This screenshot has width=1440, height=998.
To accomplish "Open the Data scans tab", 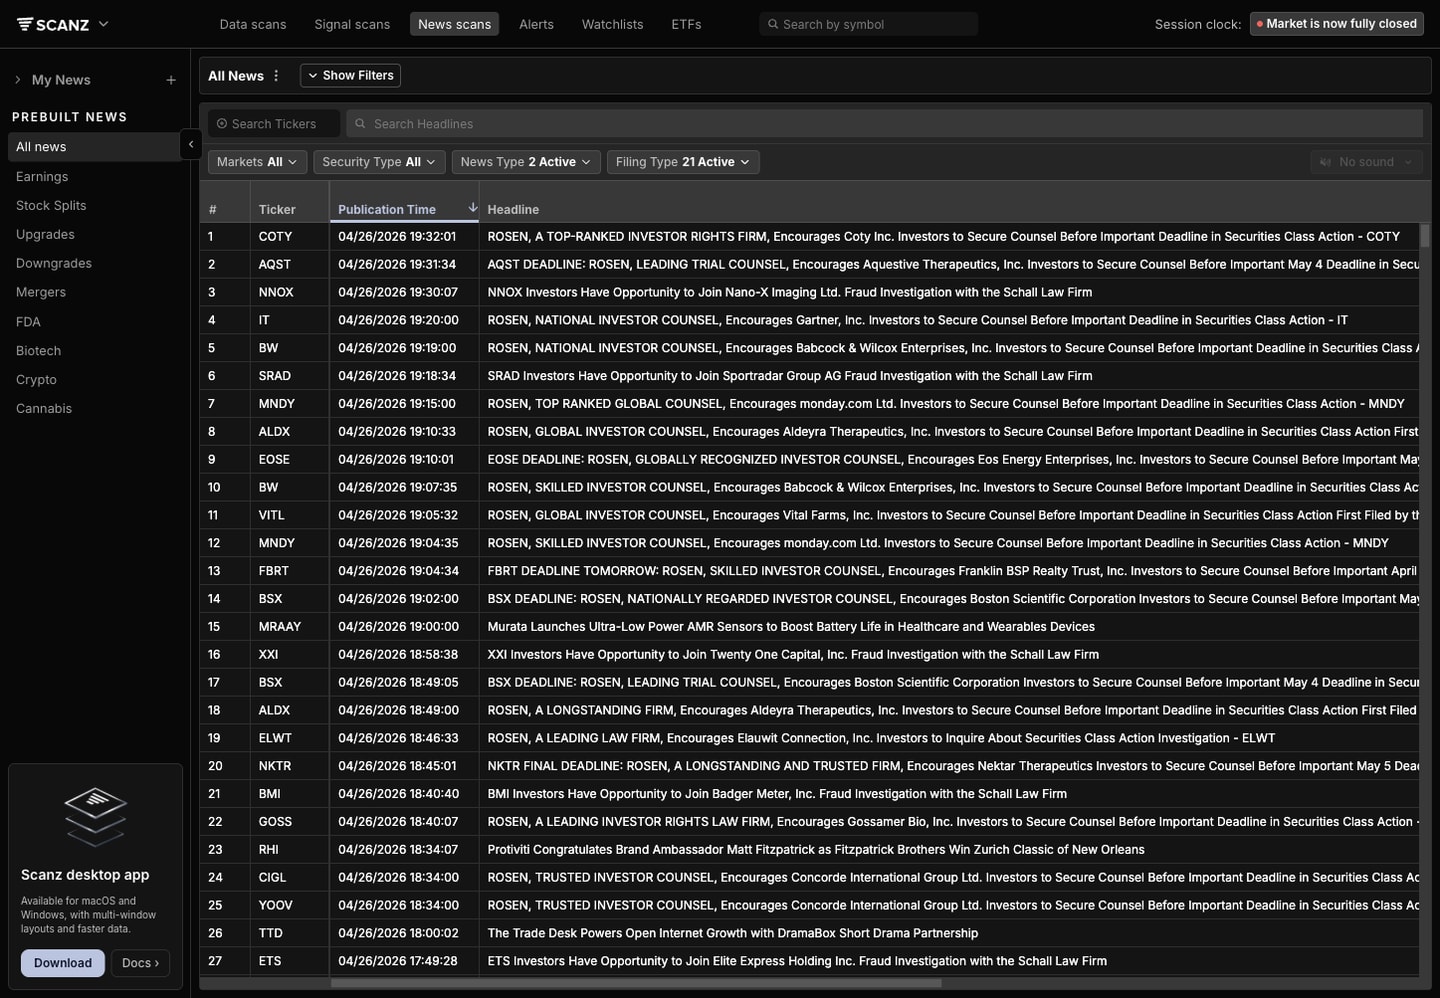I will tap(253, 24).
